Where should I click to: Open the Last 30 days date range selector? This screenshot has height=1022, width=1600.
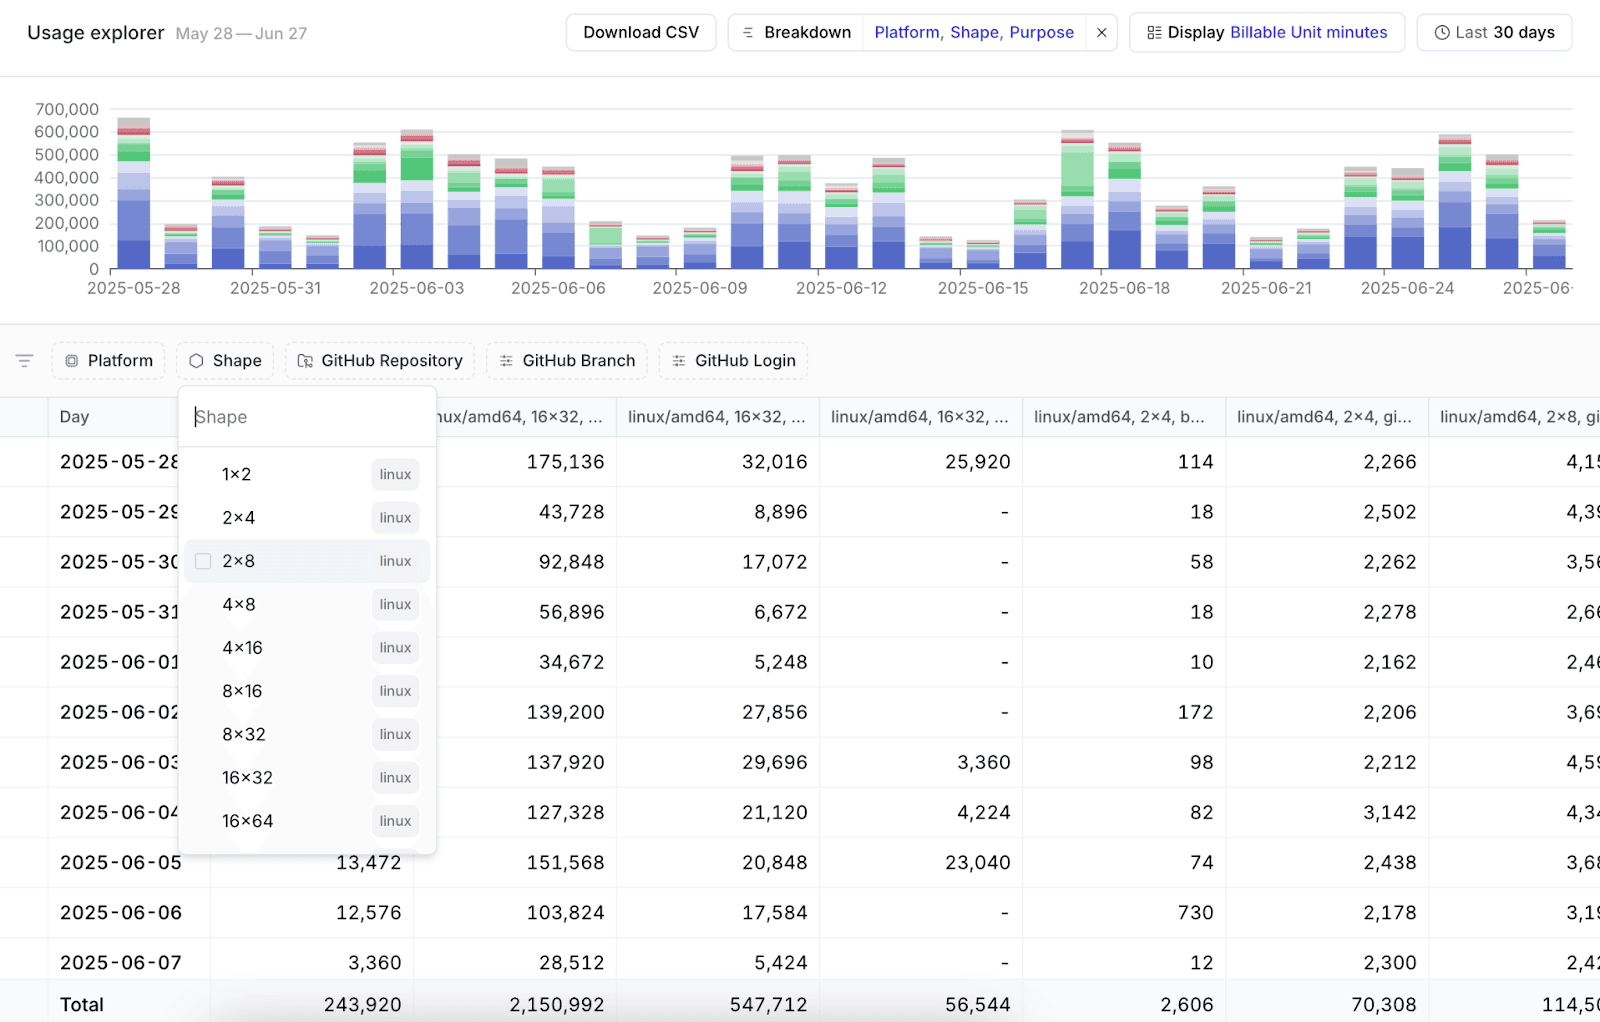[x=1494, y=32]
